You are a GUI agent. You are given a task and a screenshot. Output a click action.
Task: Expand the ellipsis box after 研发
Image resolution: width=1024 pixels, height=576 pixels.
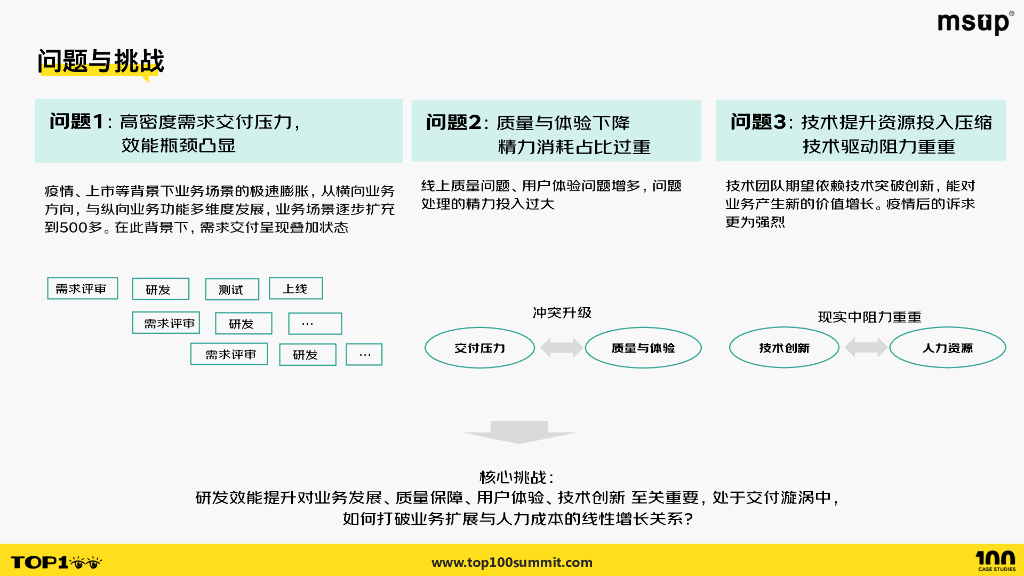click(x=314, y=322)
